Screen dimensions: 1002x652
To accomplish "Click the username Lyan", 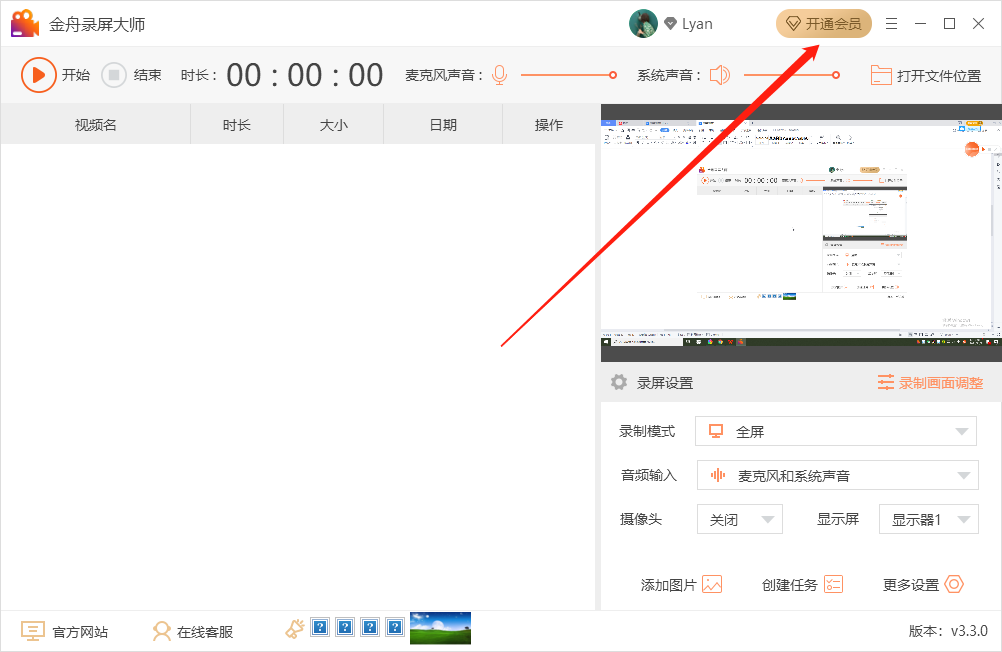I will [x=697, y=24].
